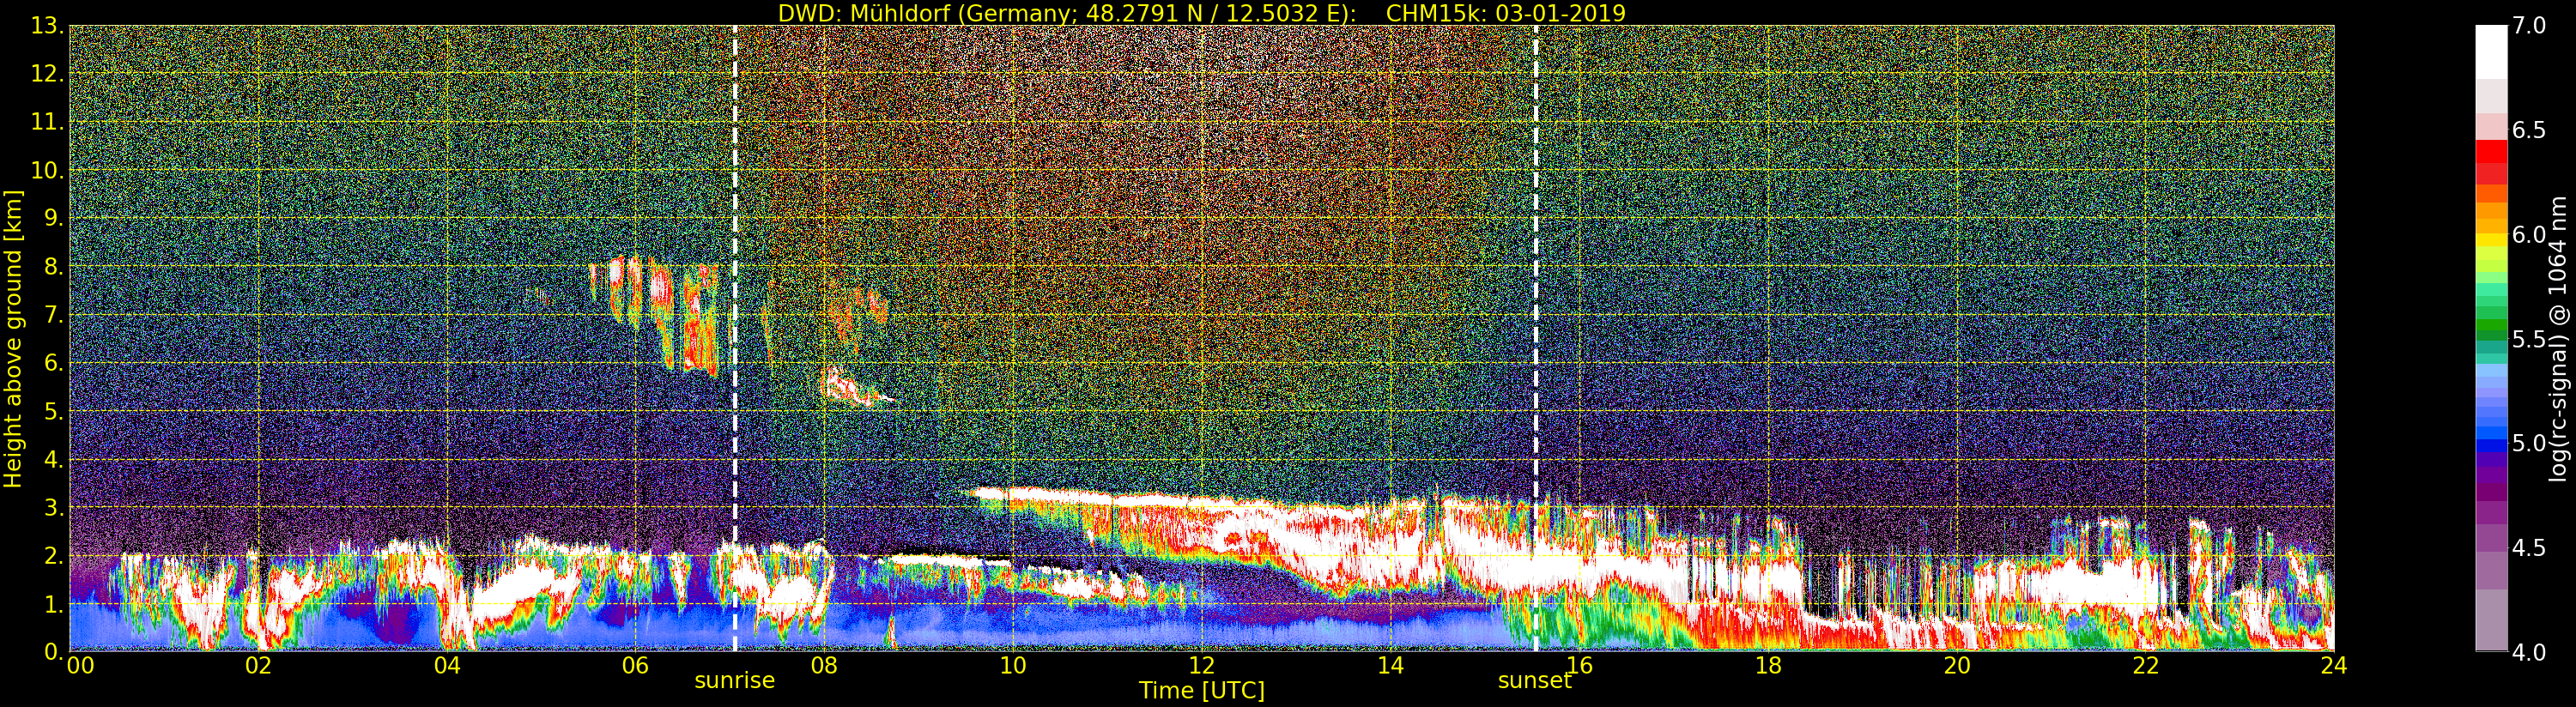Click the 12 tick on the time axis
The height and width of the screenshot is (707, 2576).
(1201, 665)
